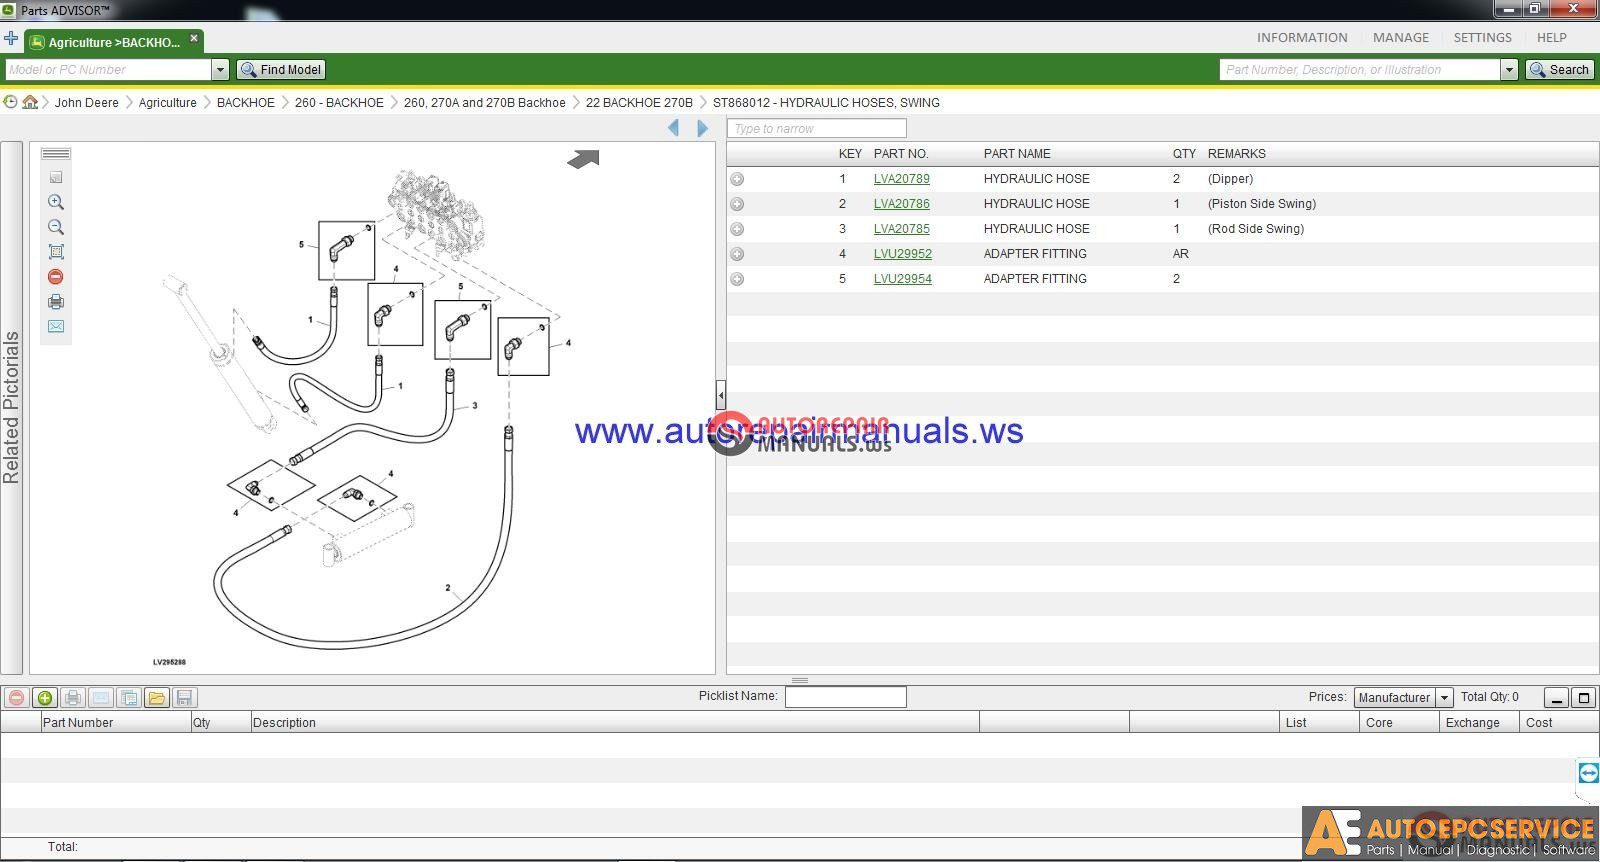Click the home icon in breadcrumb

[x=30, y=102]
